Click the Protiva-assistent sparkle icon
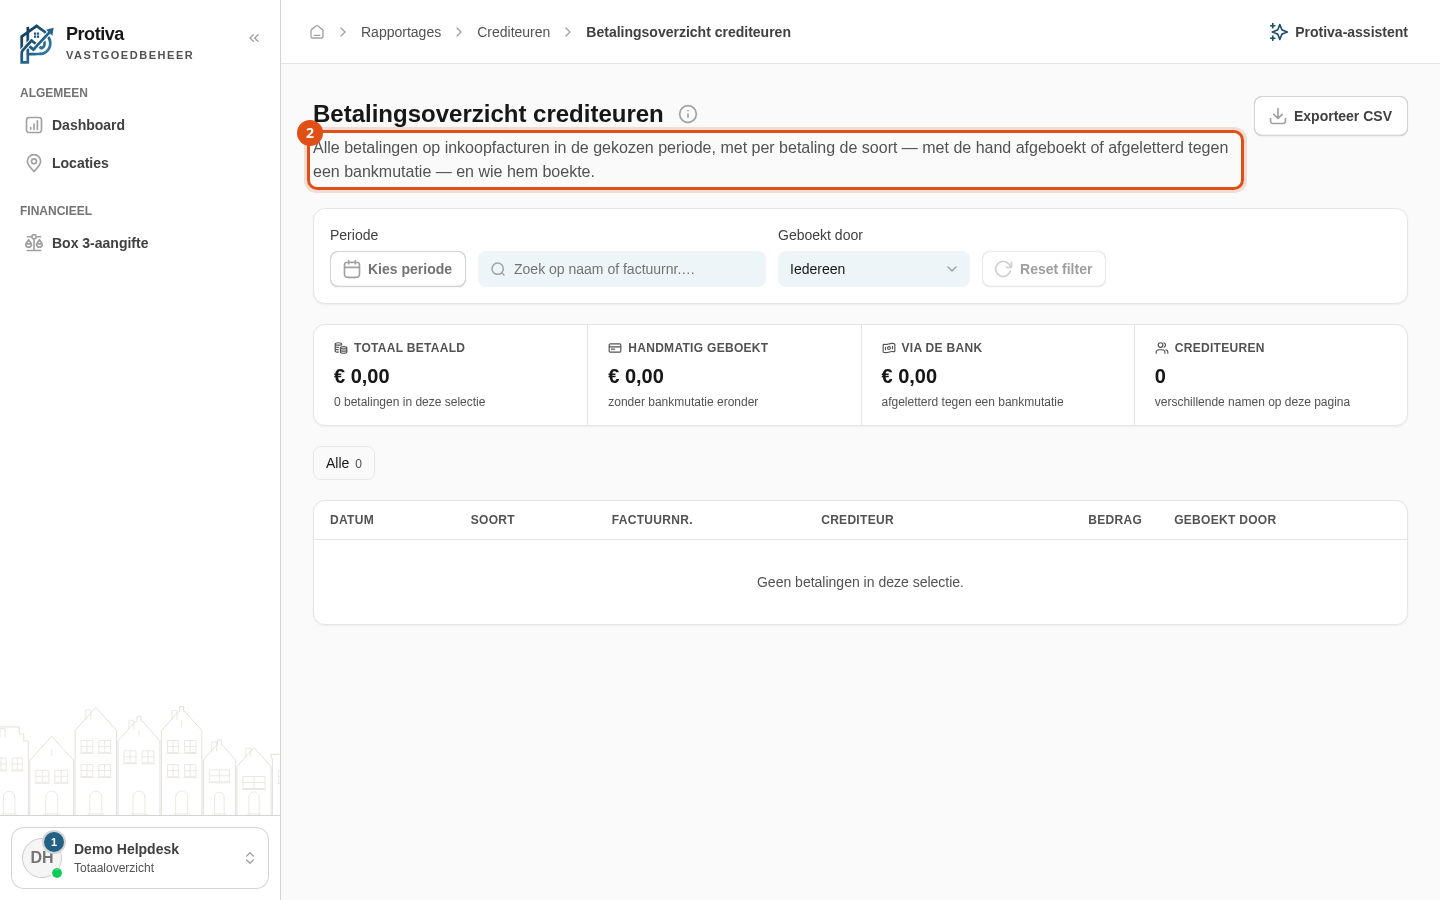 [x=1278, y=32]
